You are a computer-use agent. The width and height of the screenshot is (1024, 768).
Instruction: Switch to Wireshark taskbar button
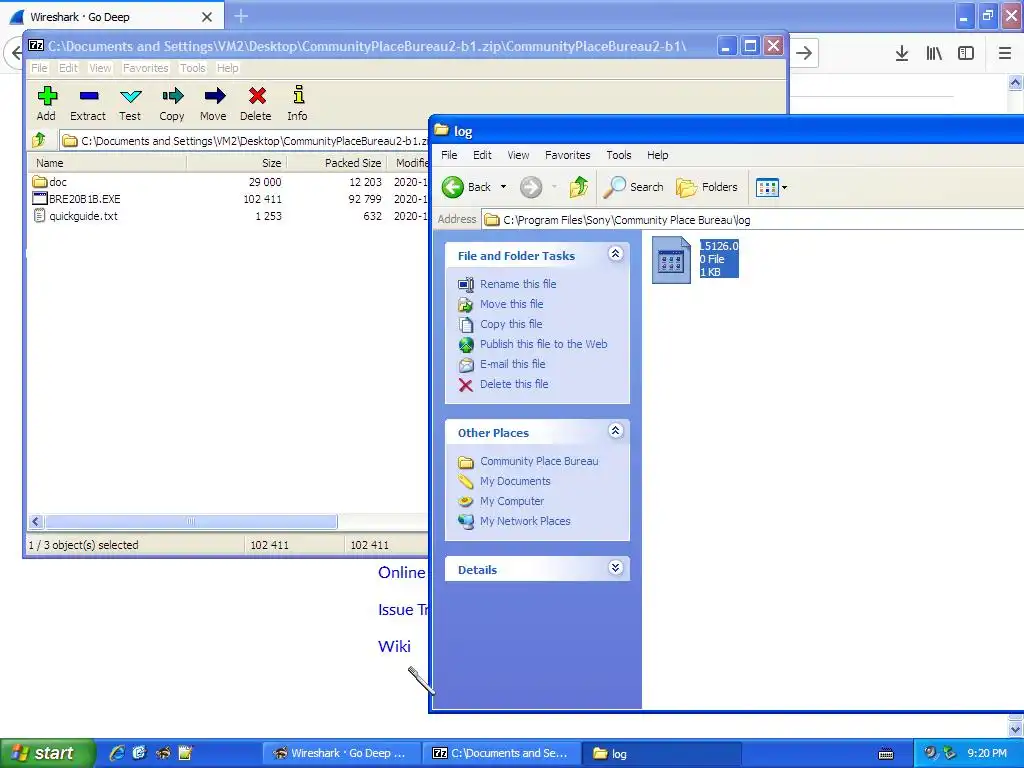[340, 754]
